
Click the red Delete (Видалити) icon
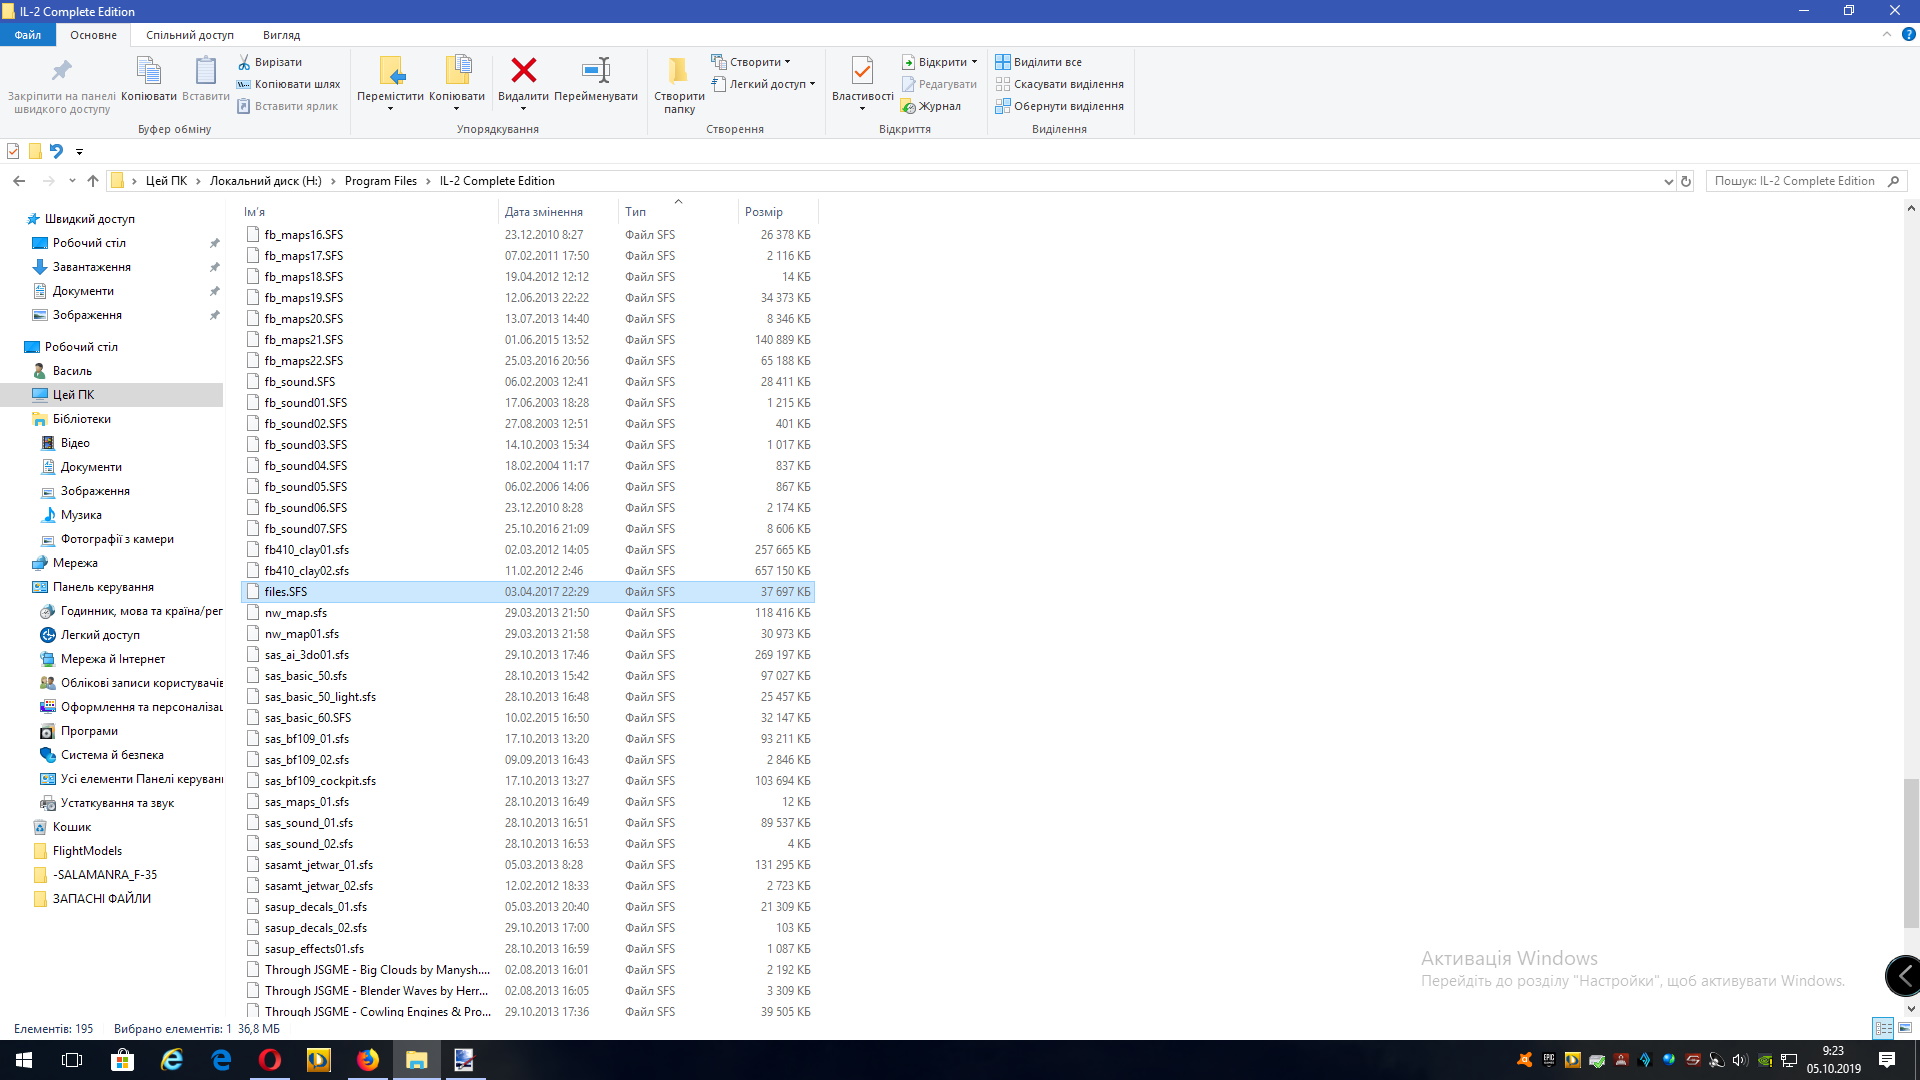523,71
